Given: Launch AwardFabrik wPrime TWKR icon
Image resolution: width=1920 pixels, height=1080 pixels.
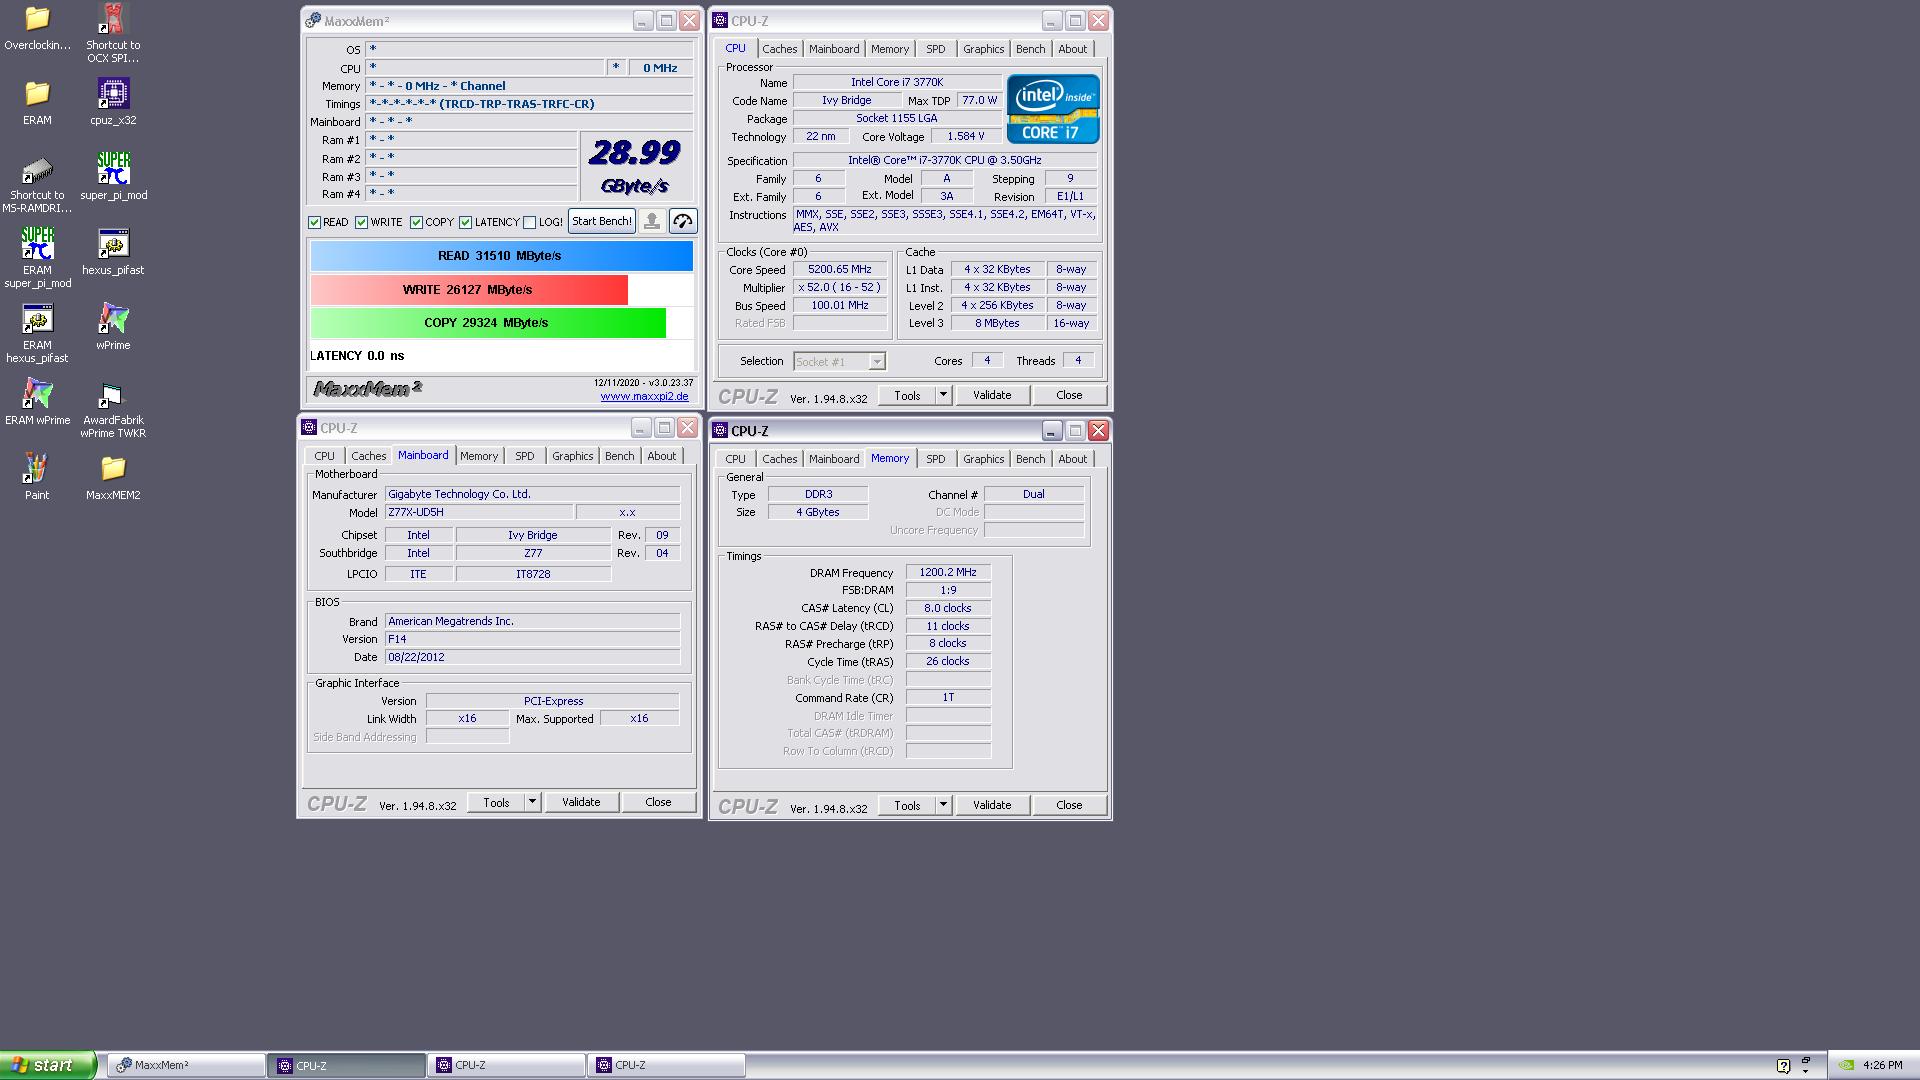Looking at the screenshot, I should point(113,408).
